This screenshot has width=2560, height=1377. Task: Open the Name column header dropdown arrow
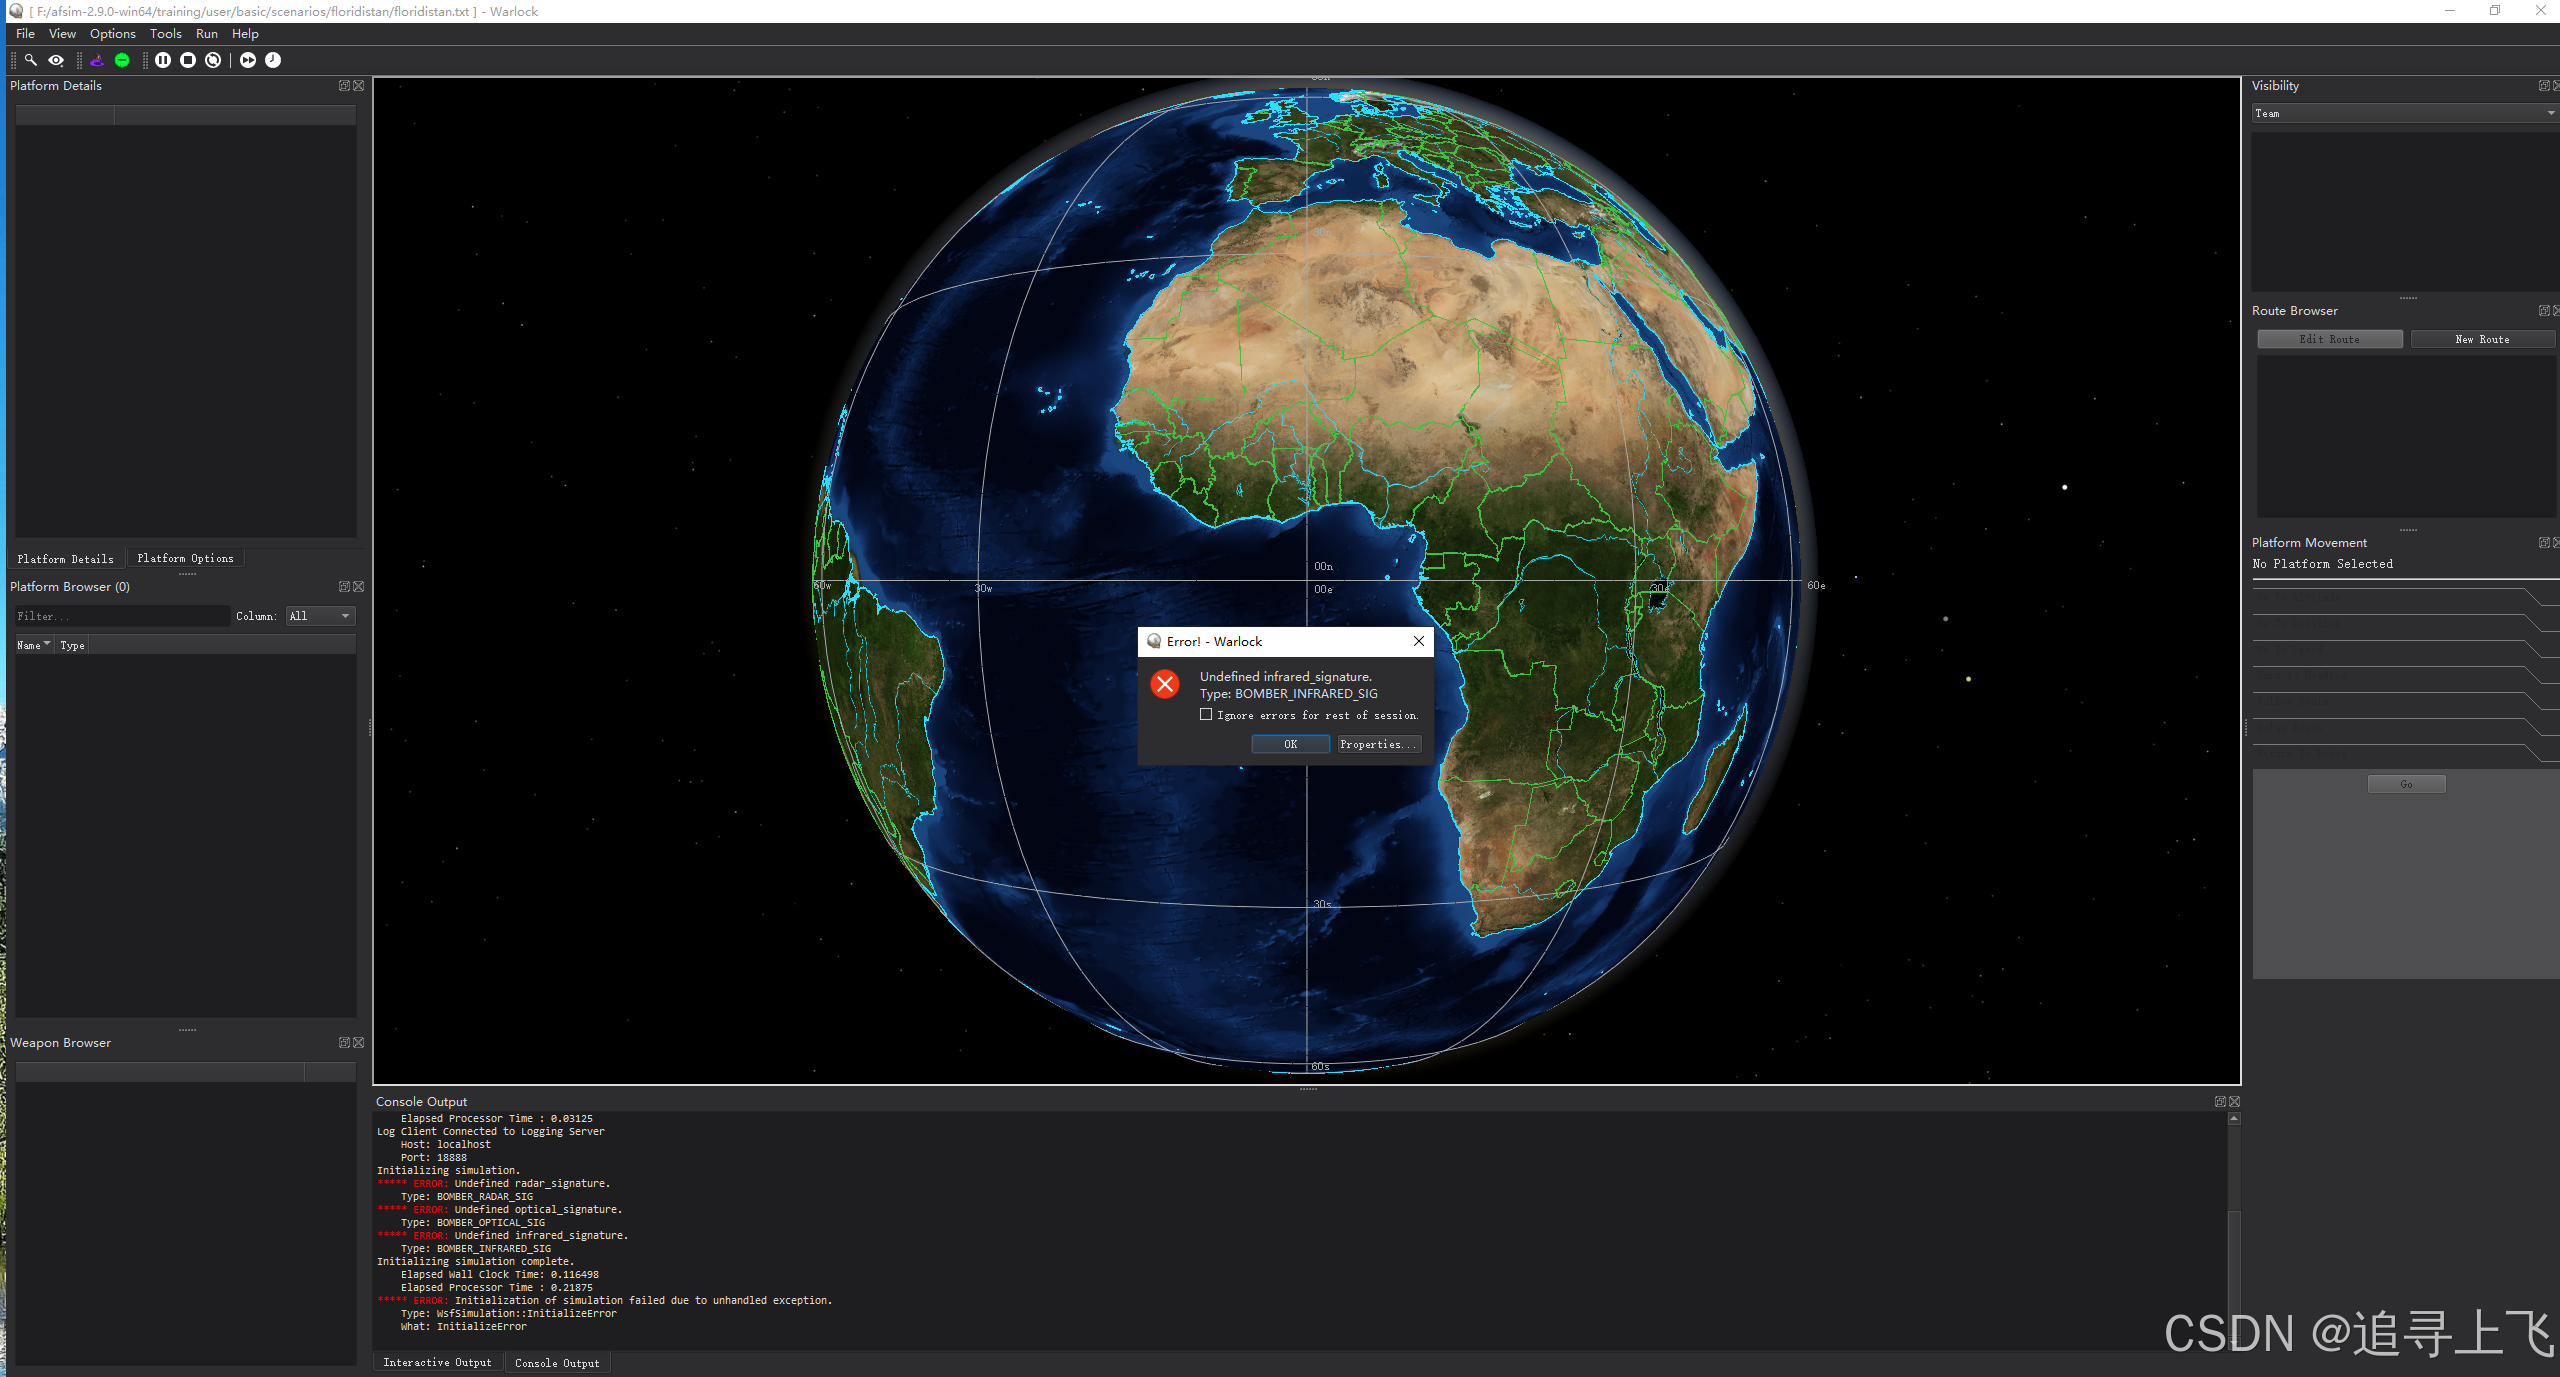coord(47,645)
